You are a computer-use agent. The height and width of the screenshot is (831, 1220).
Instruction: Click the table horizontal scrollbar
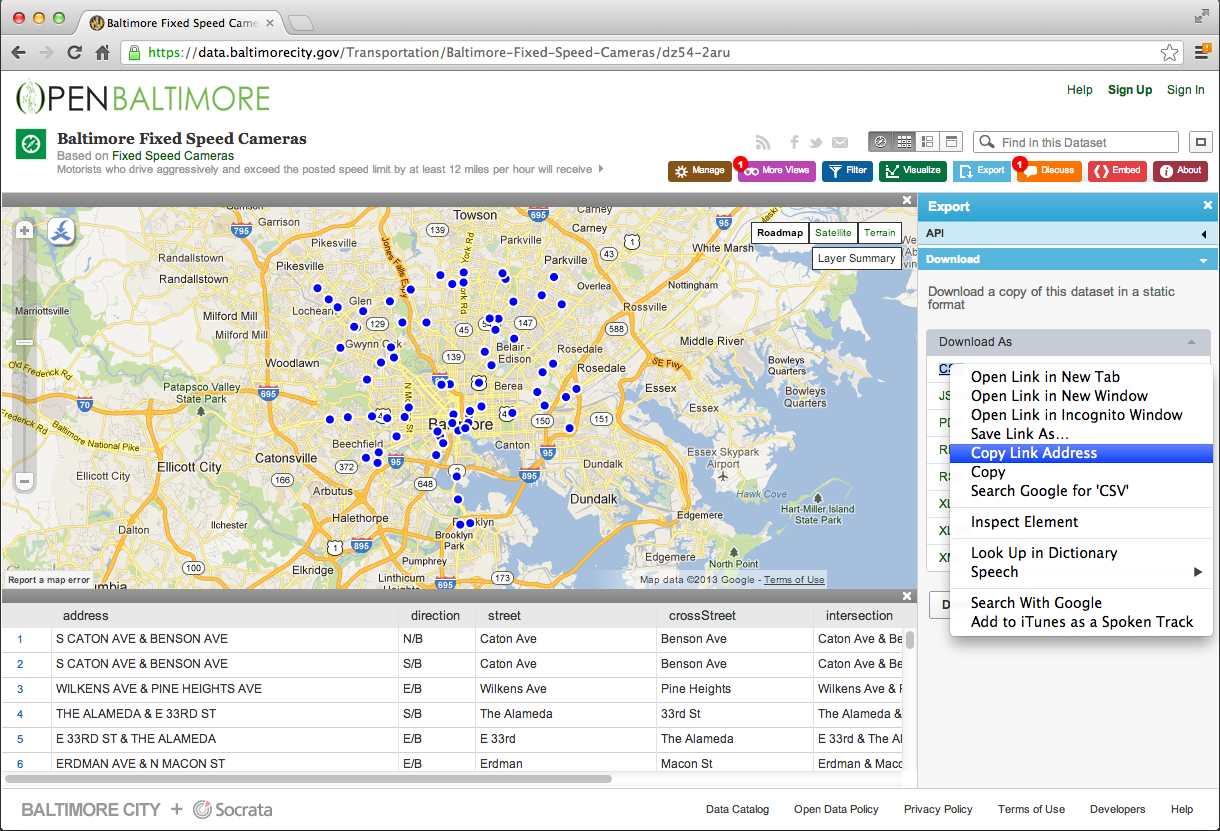pyautogui.click(x=309, y=778)
